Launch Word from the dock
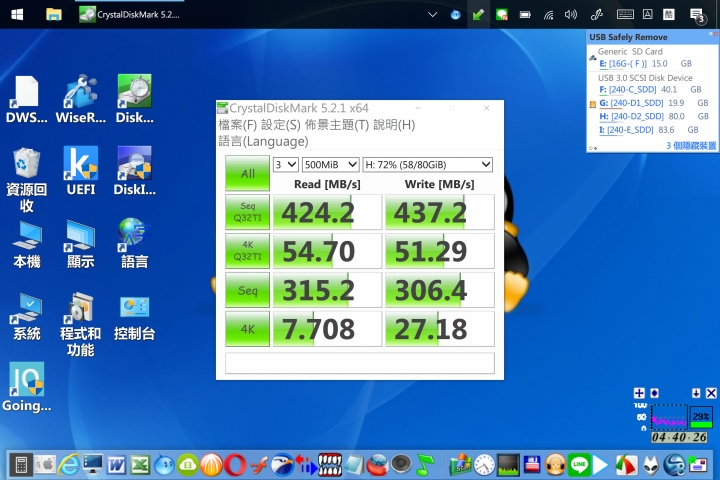Screen dimensions: 720x480 (117, 465)
